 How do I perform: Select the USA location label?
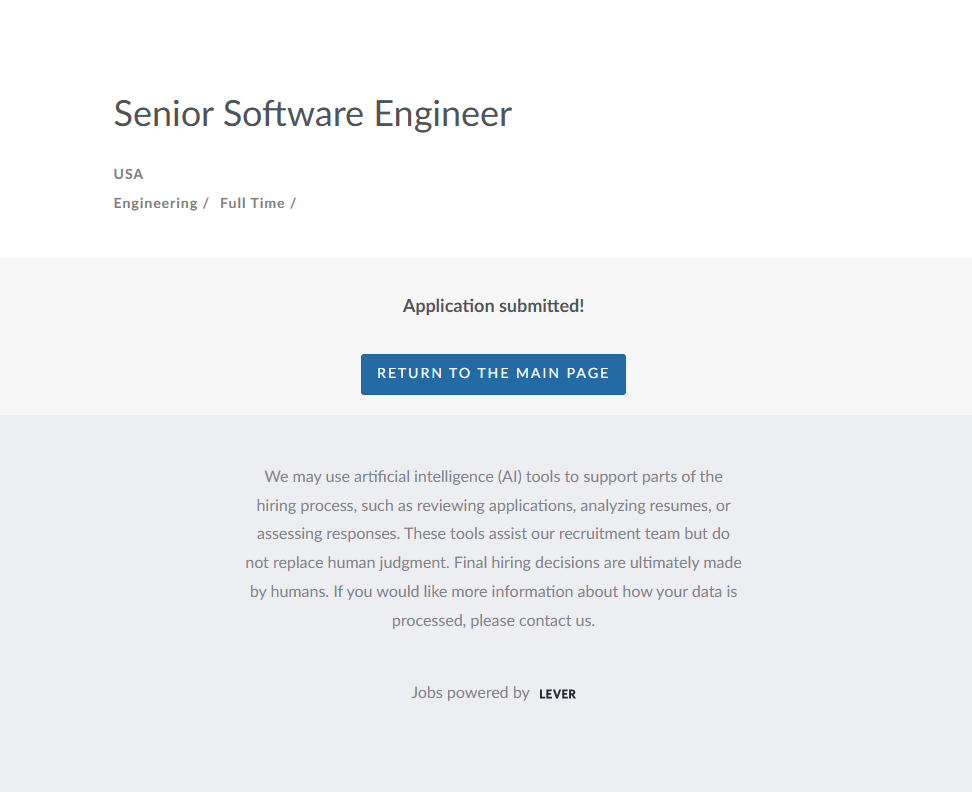pyautogui.click(x=128, y=174)
